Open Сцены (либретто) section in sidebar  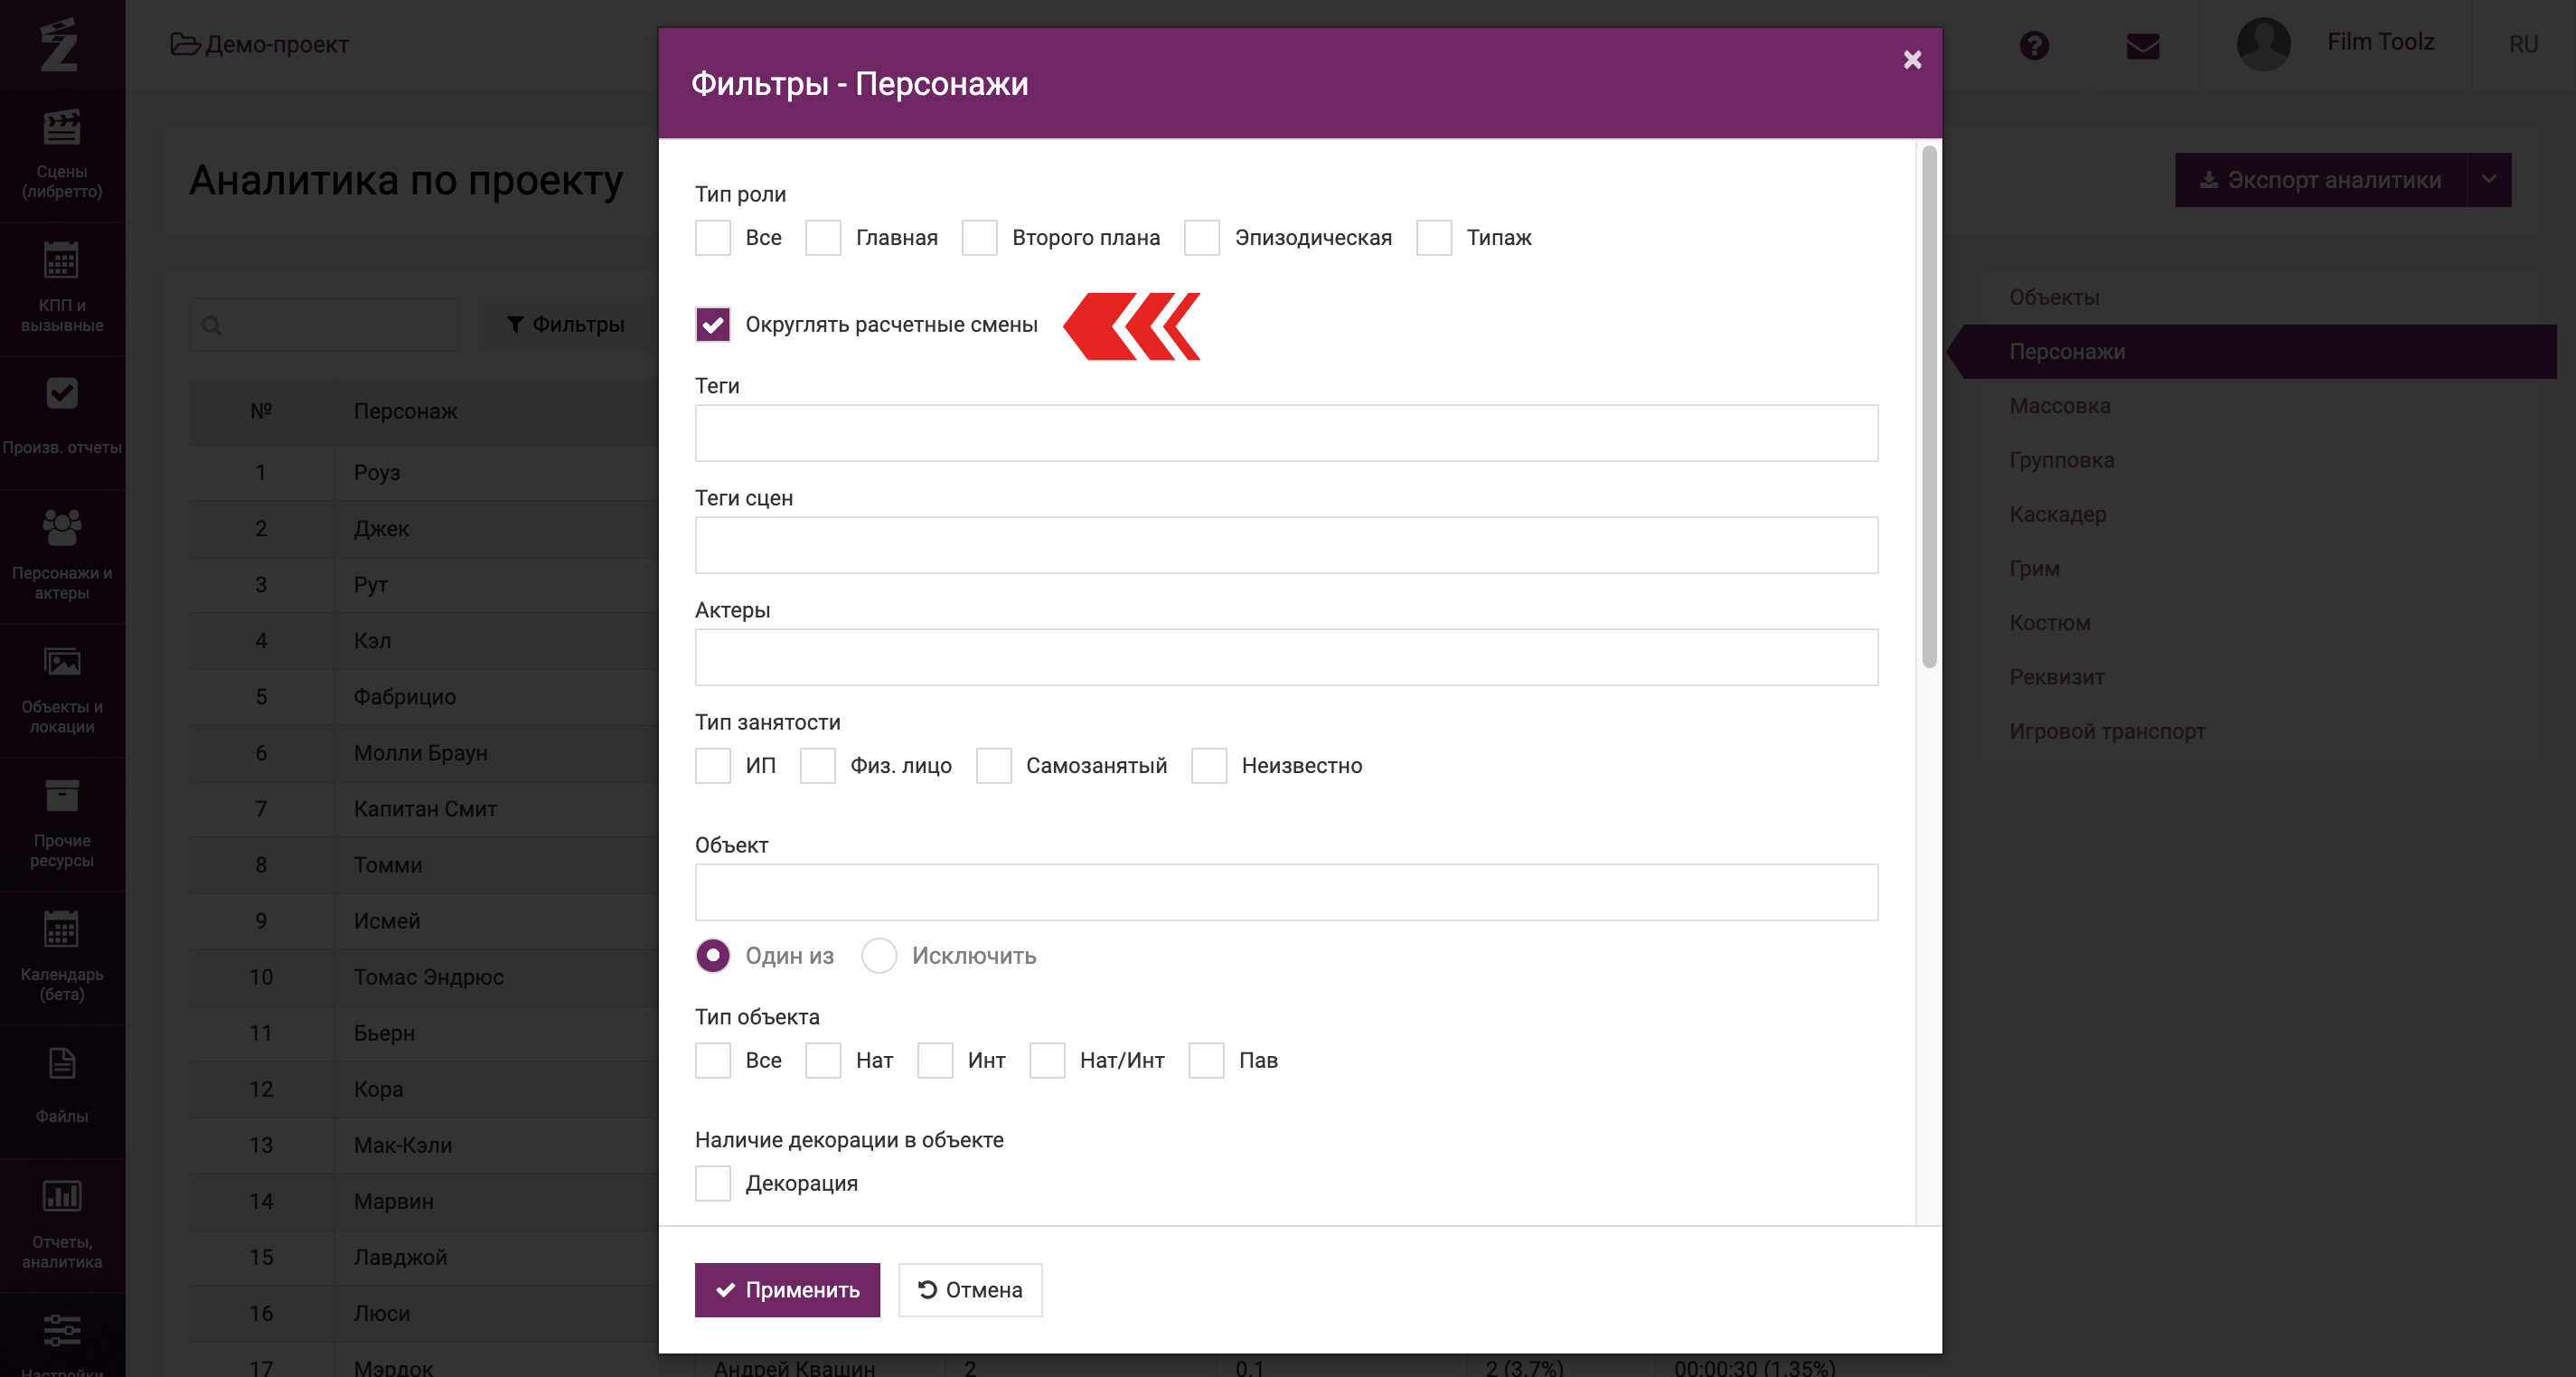click(x=62, y=156)
